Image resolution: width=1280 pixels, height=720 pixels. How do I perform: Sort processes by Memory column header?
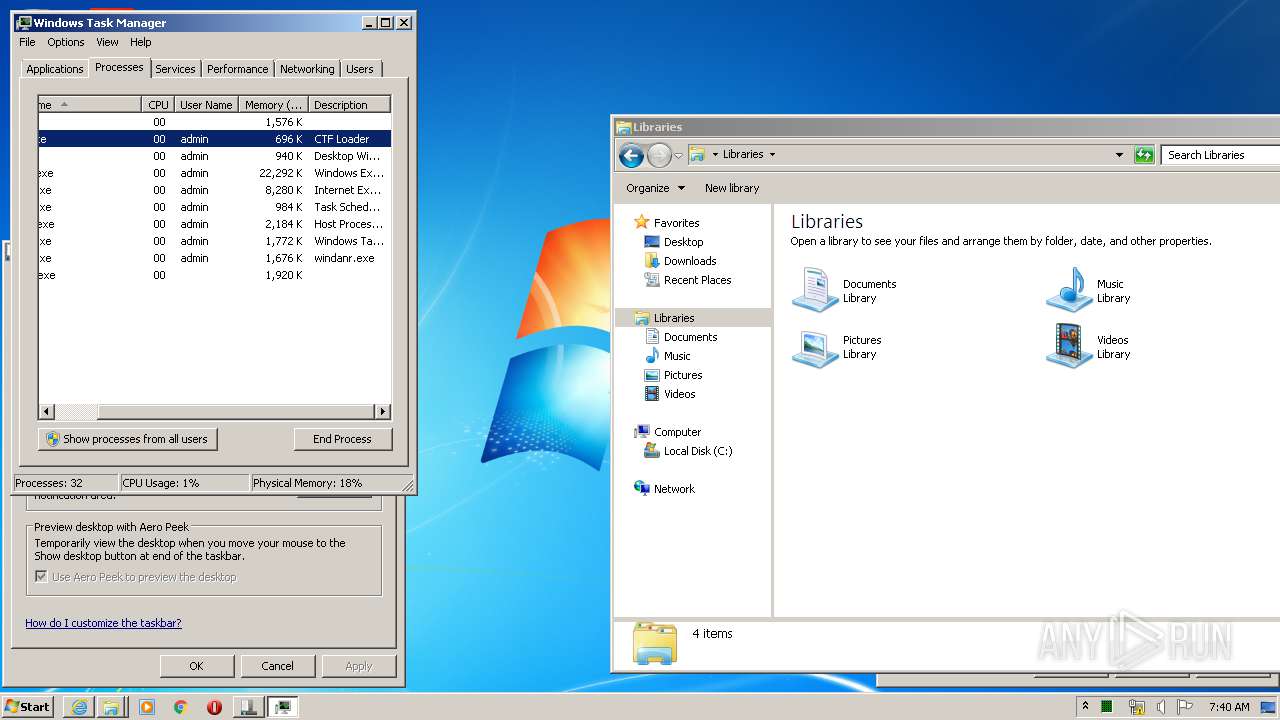[x=273, y=105]
